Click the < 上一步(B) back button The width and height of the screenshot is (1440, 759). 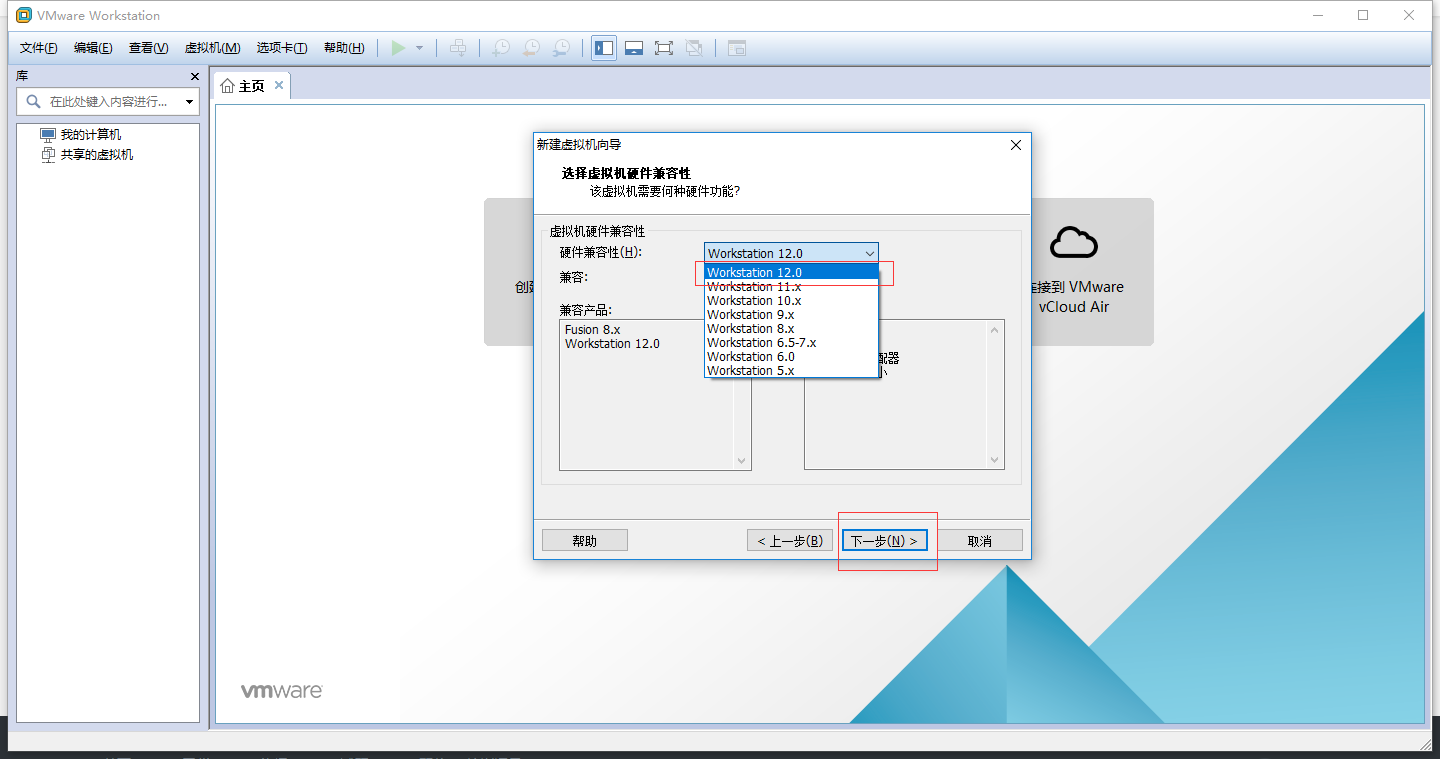[790, 540]
